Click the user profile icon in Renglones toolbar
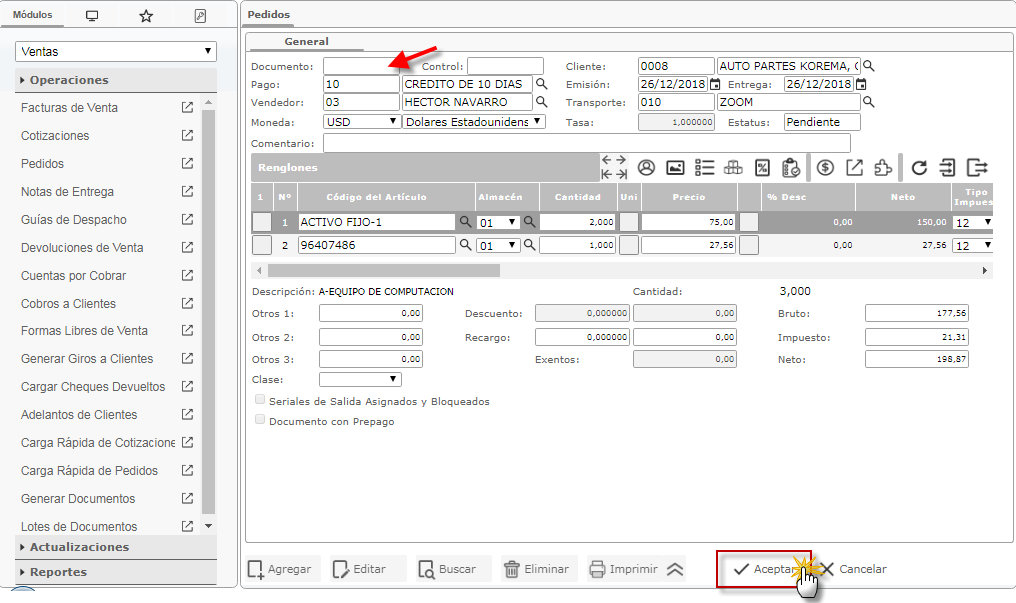 point(646,168)
